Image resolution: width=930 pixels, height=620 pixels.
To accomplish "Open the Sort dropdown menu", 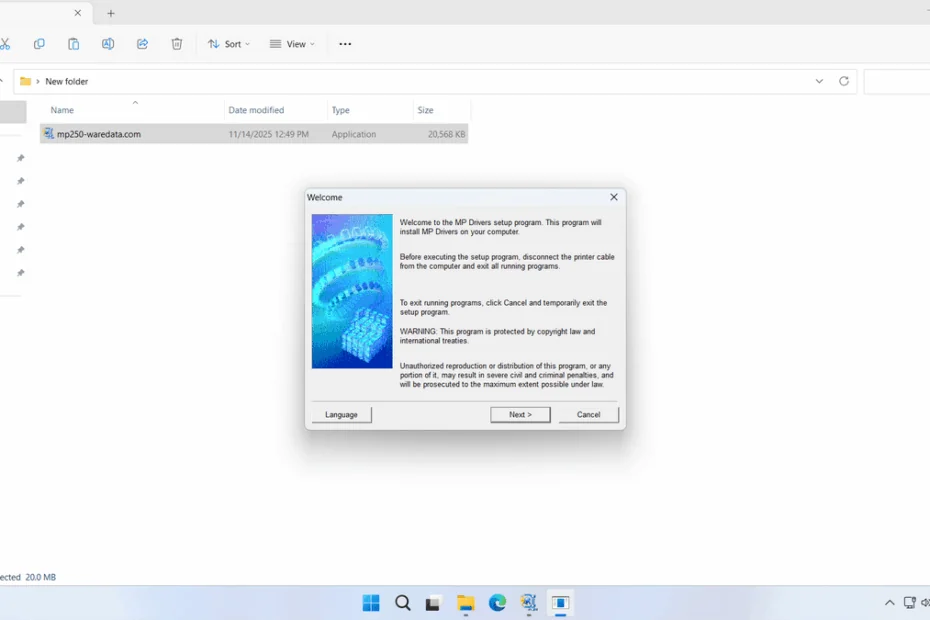I will point(229,44).
